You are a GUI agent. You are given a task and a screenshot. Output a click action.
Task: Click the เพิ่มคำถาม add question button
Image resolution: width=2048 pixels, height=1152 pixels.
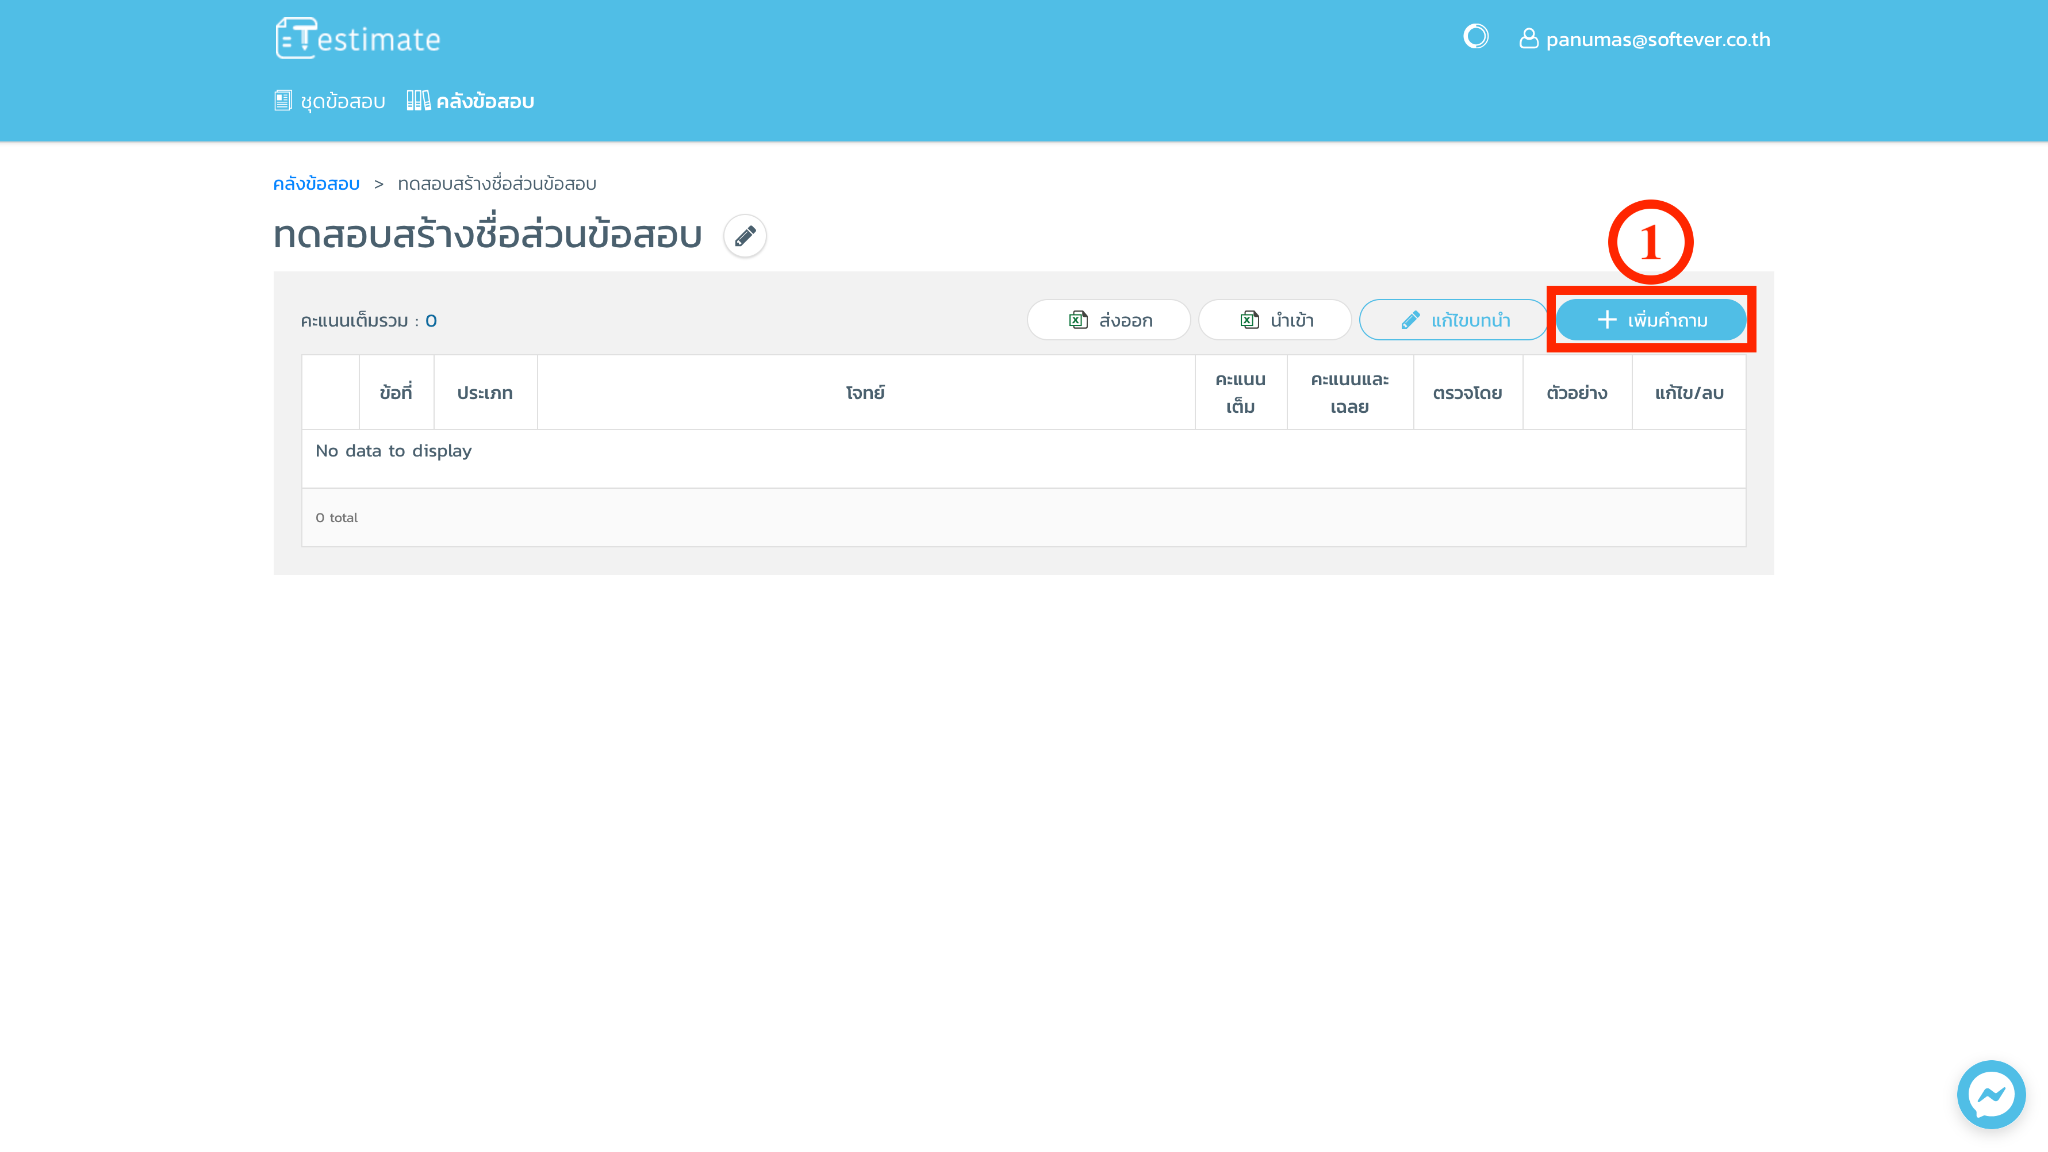(1651, 320)
